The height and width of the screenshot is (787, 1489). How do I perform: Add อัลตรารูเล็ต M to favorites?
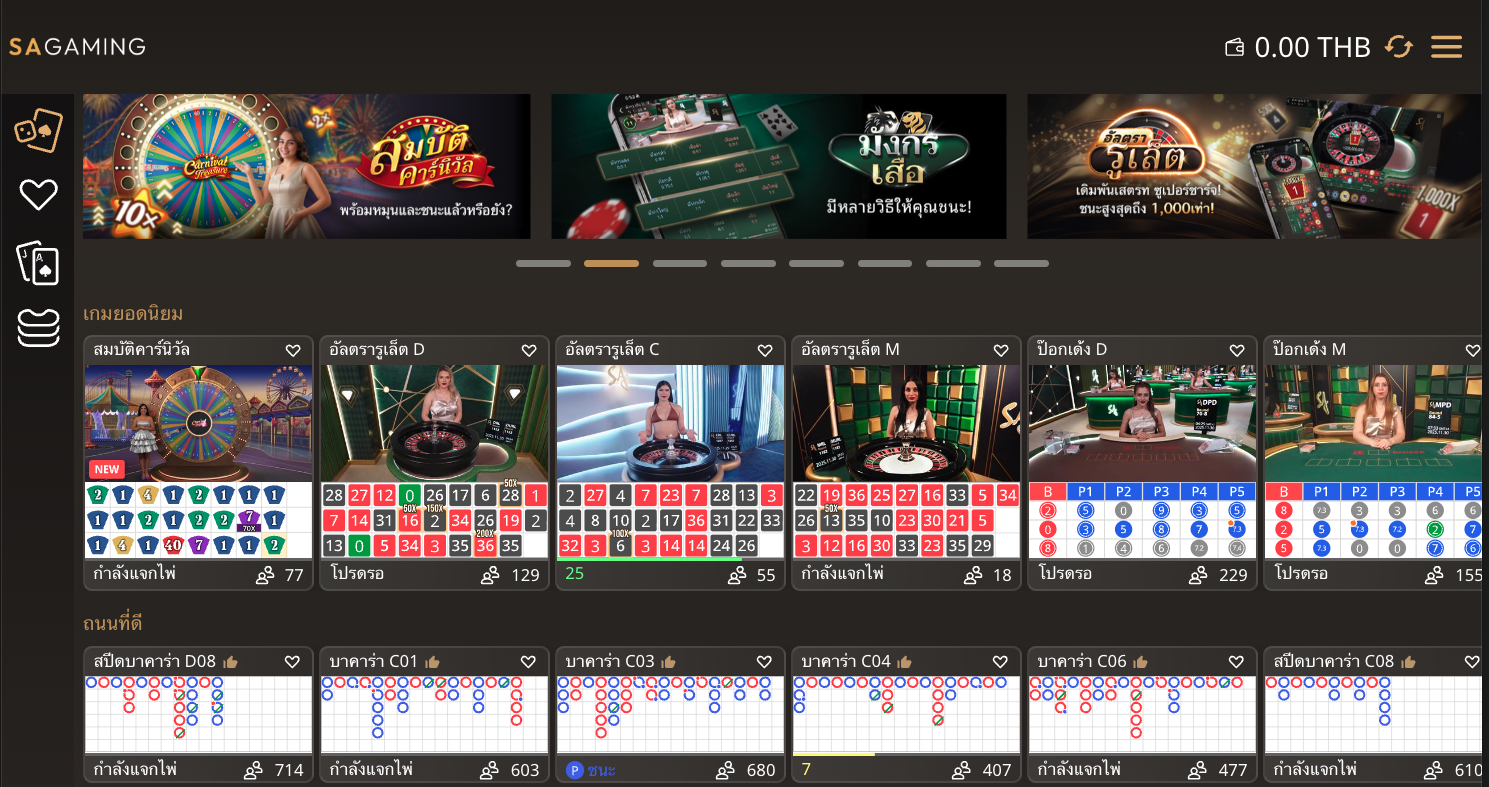[1001, 351]
